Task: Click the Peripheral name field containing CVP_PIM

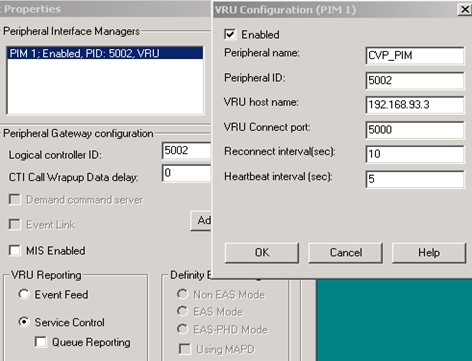Action: [415, 56]
